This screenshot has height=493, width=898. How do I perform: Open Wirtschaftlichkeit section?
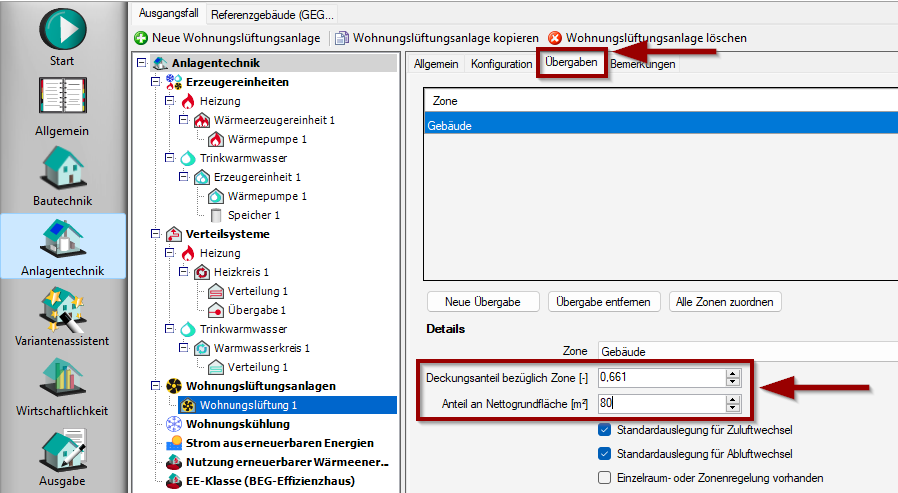(x=62, y=387)
